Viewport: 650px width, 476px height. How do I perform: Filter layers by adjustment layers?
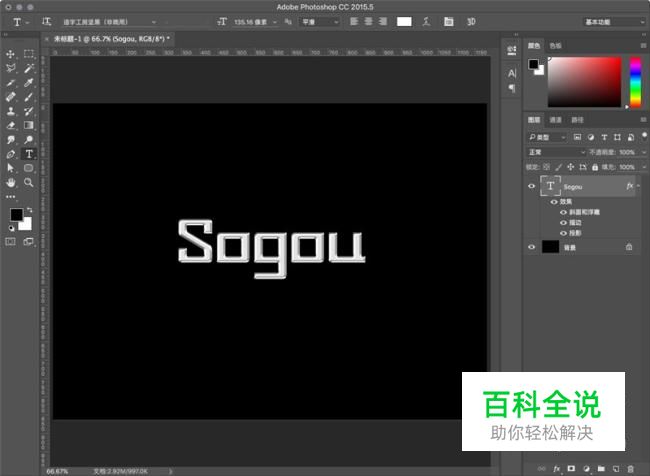coord(591,137)
